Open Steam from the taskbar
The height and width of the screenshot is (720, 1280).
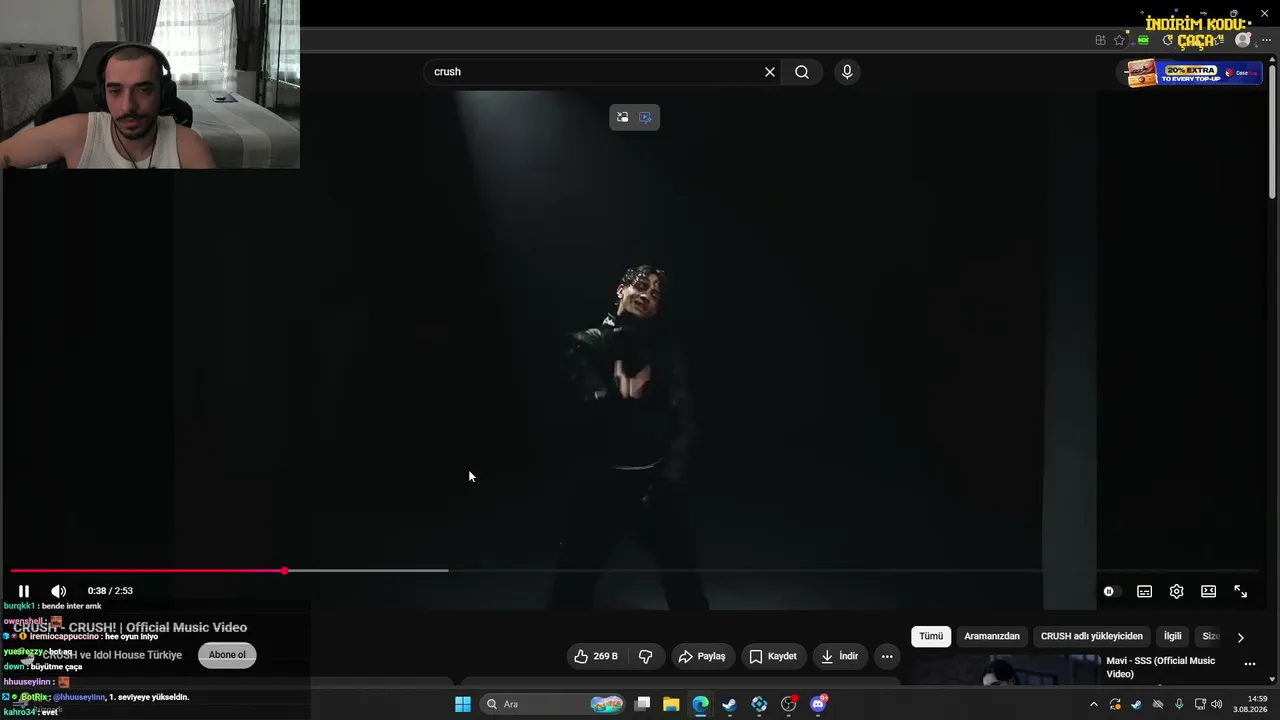tap(729, 704)
